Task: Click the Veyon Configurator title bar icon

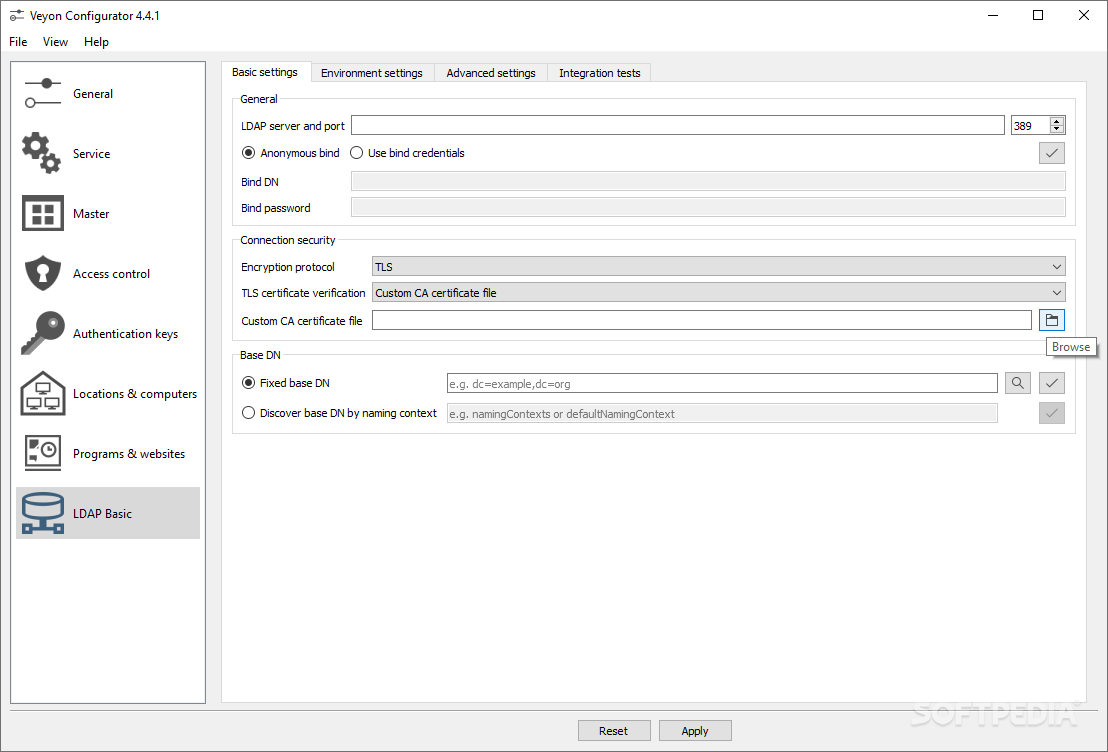Action: [16, 16]
